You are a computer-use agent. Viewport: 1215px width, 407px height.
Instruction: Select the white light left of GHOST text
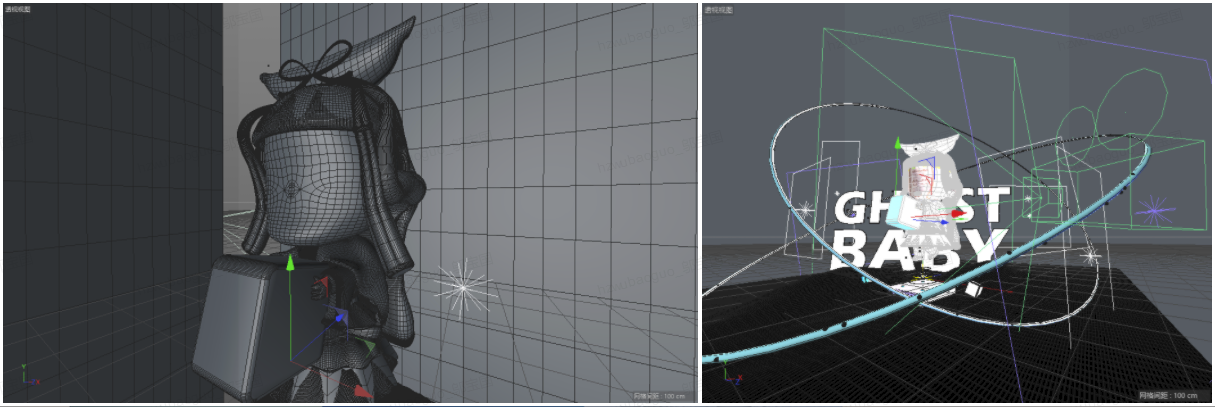coord(807,210)
